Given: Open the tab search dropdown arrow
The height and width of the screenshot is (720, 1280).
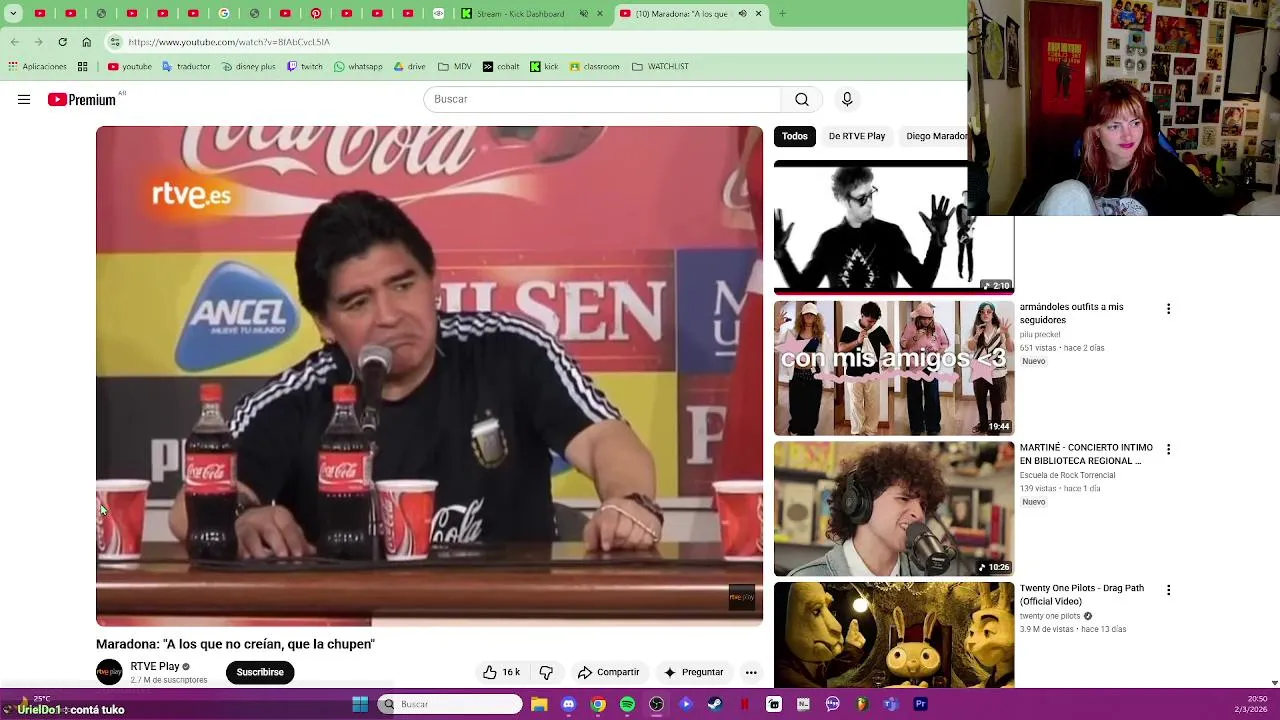Looking at the screenshot, I should [x=13, y=13].
